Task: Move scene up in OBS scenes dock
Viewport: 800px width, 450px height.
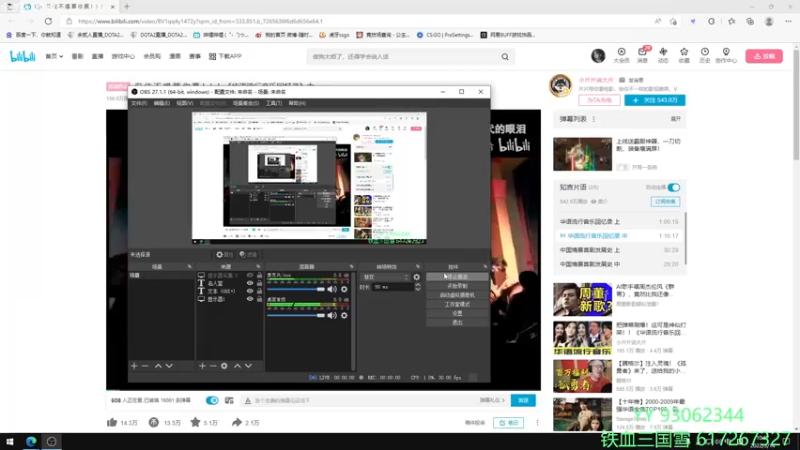Action: (158, 366)
